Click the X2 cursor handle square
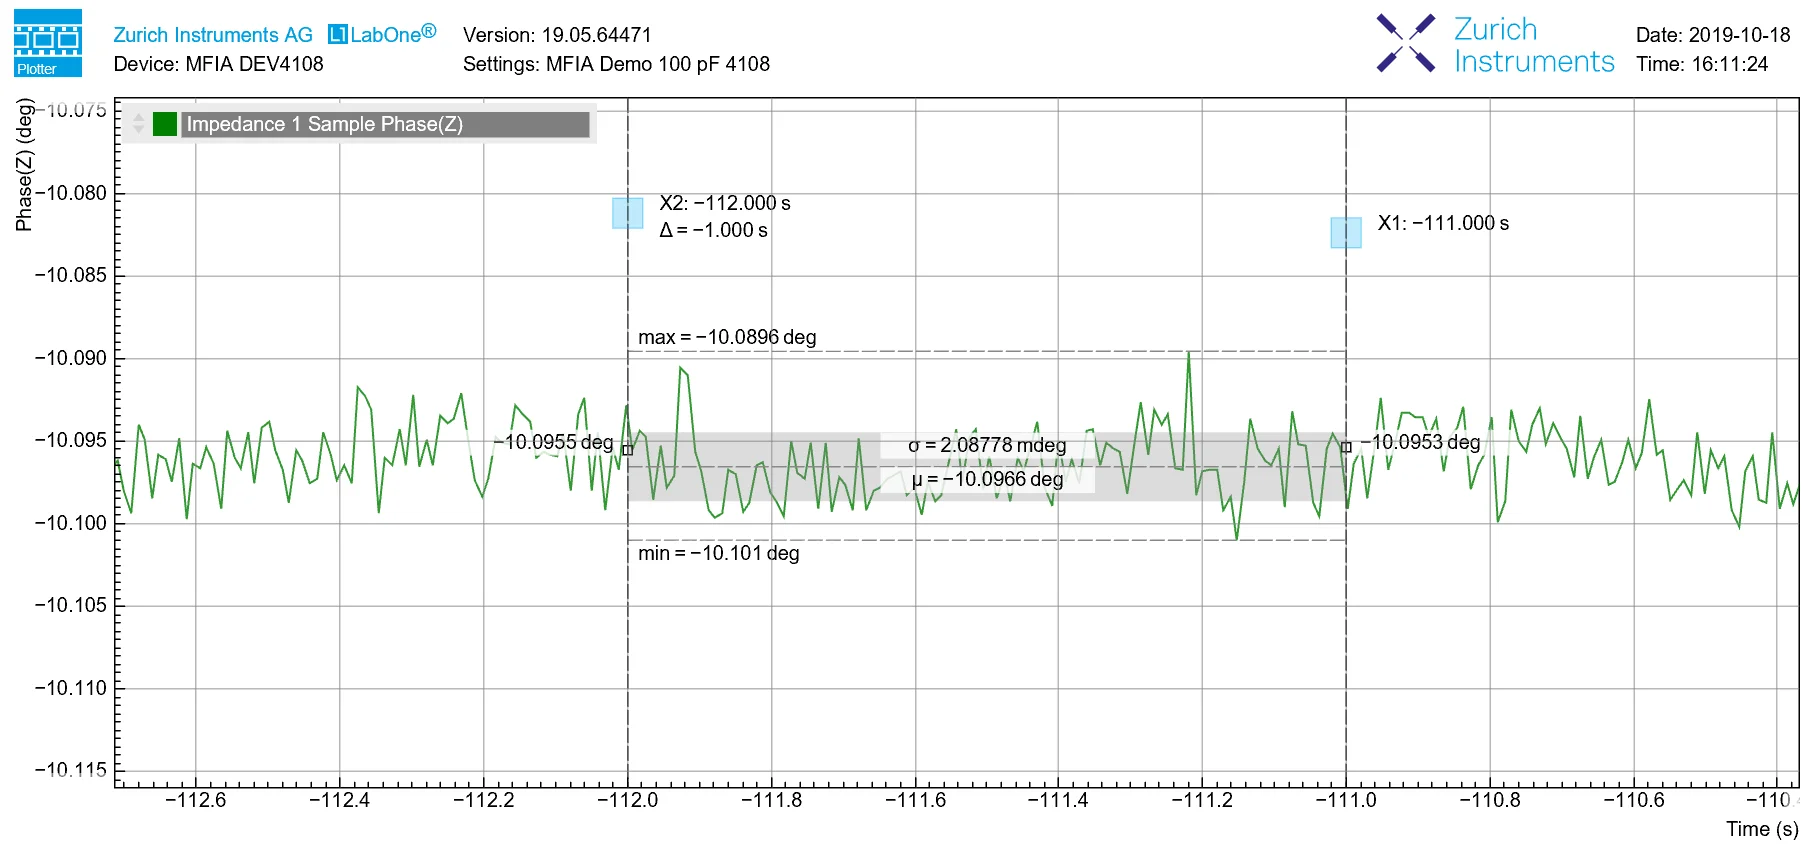 coord(628,213)
